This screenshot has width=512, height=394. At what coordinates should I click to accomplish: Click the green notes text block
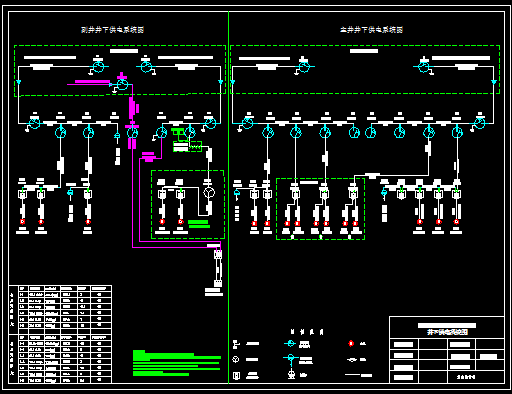point(177,363)
